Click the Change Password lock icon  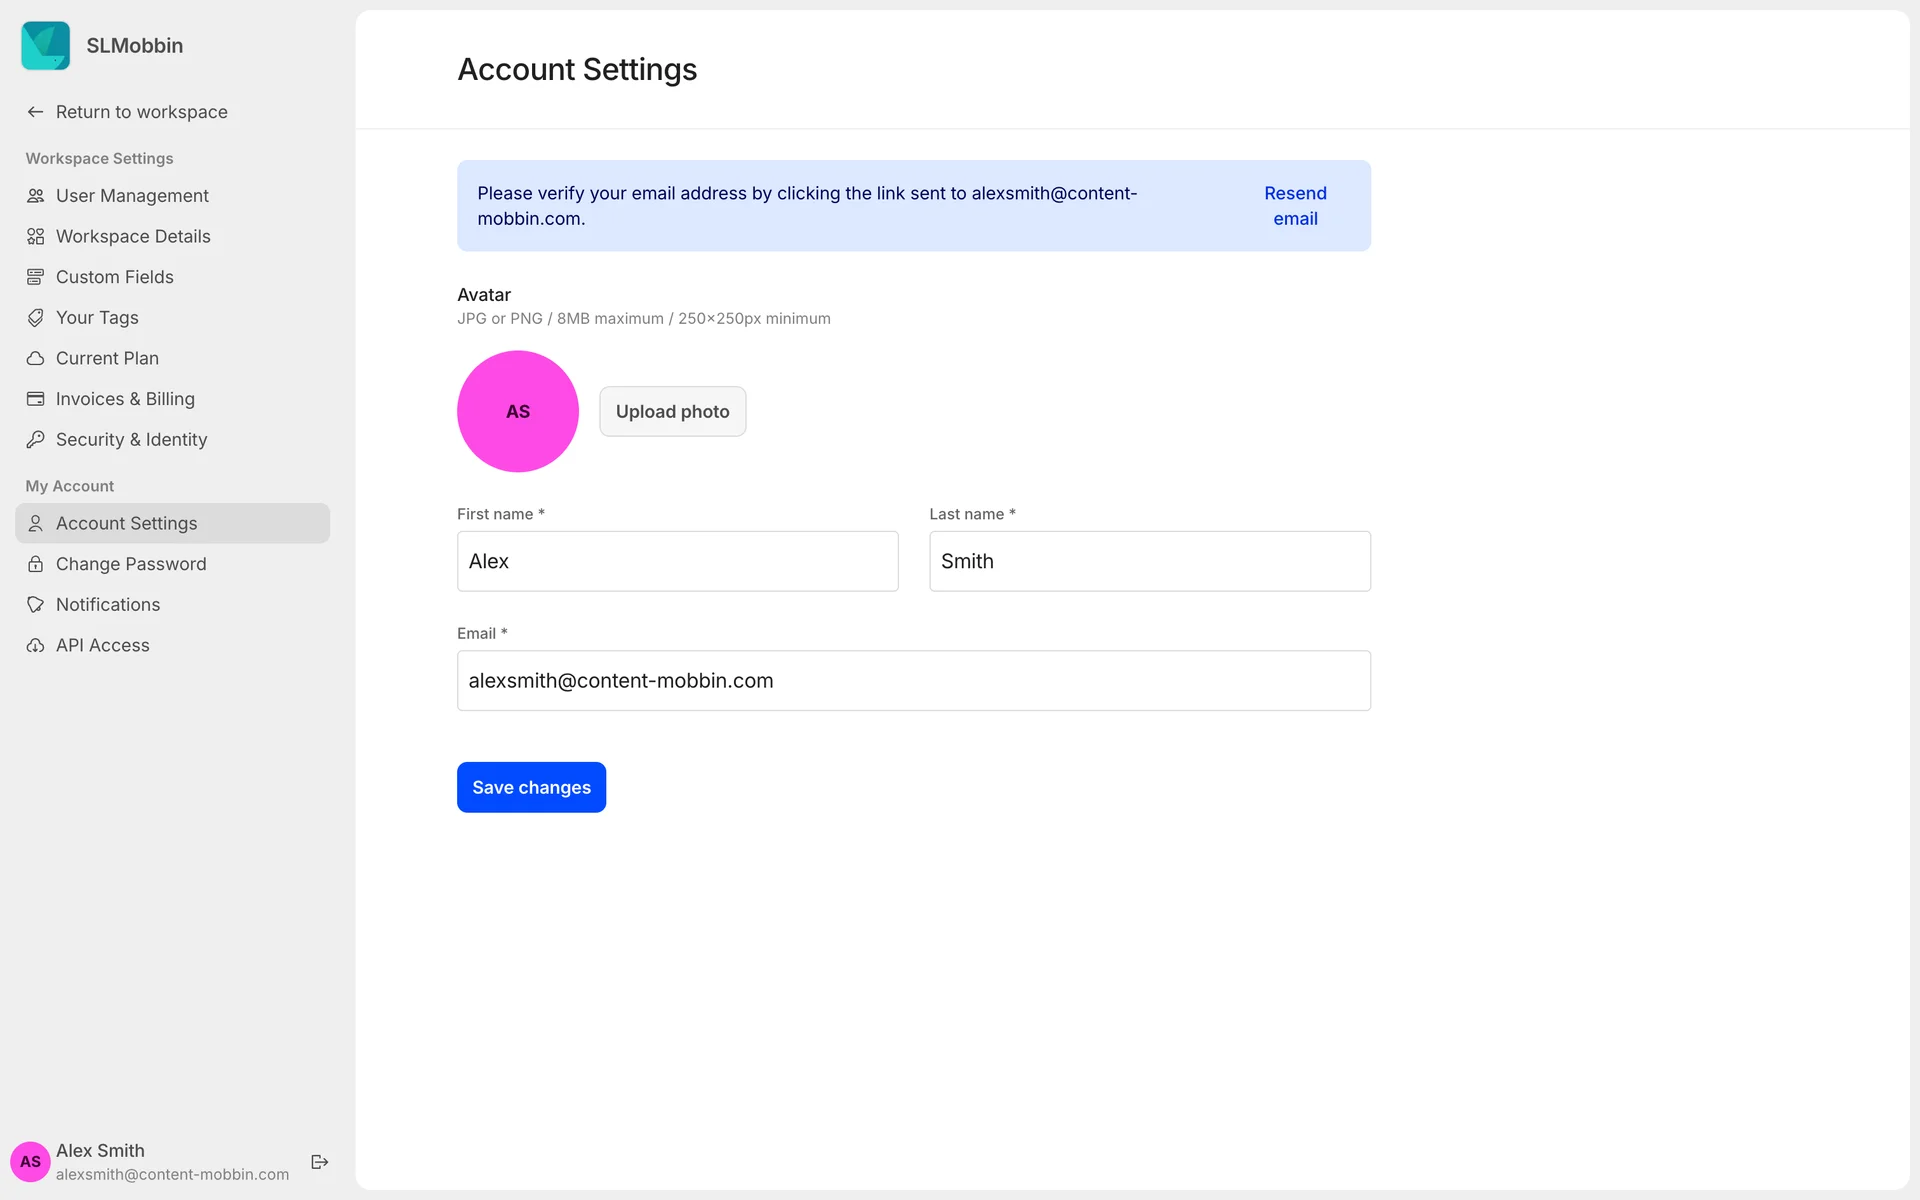click(x=36, y=564)
